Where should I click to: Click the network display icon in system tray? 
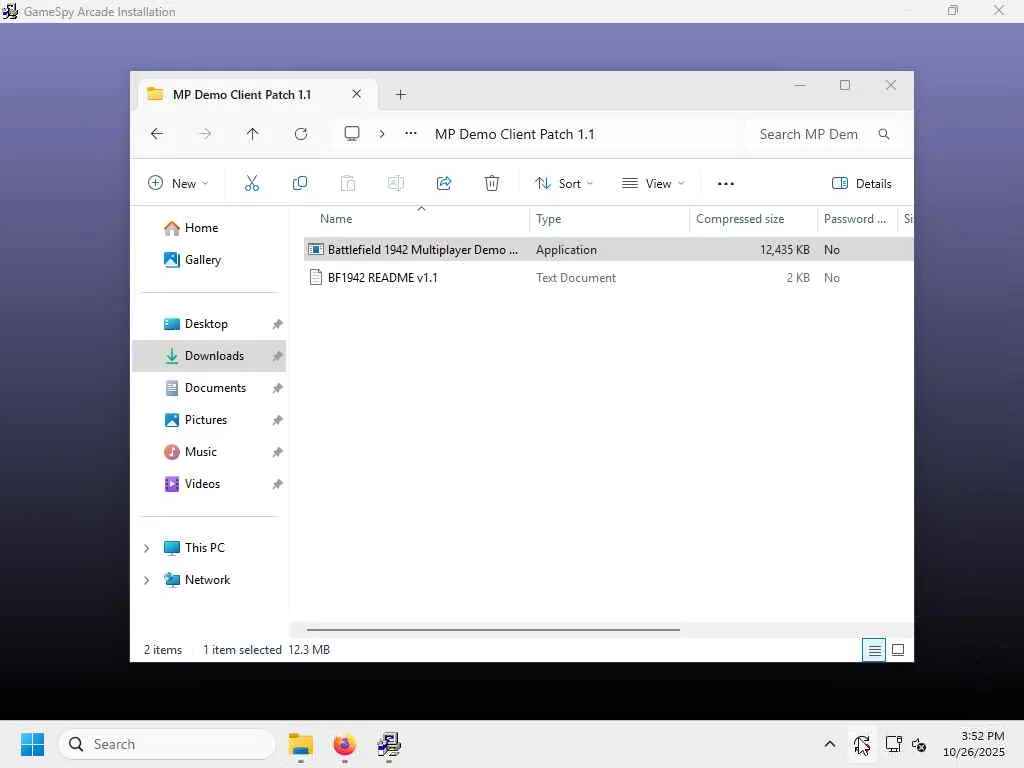[x=893, y=744]
